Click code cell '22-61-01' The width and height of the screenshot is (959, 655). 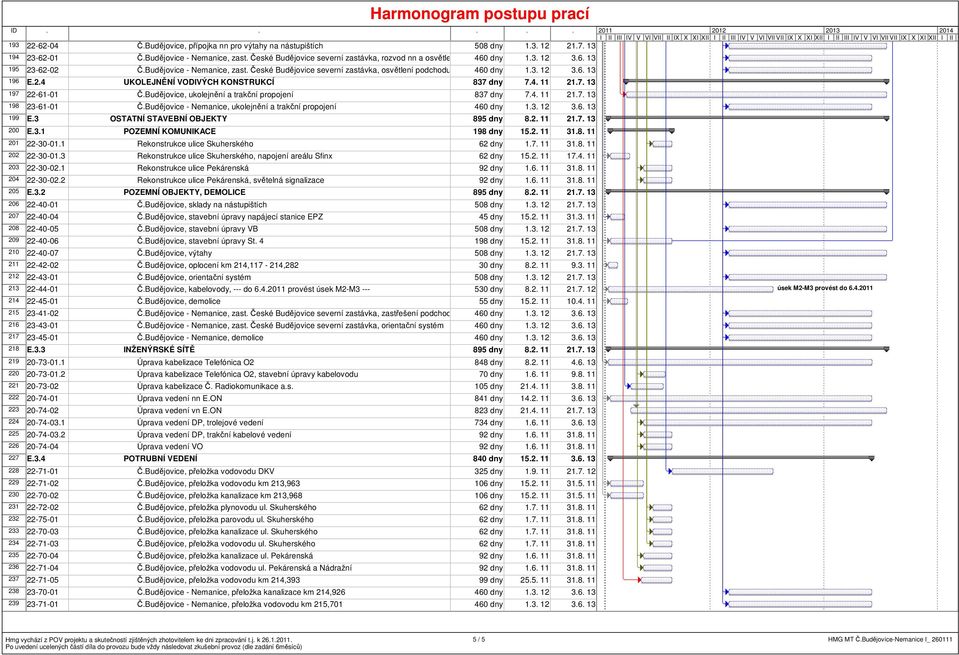click(x=43, y=94)
